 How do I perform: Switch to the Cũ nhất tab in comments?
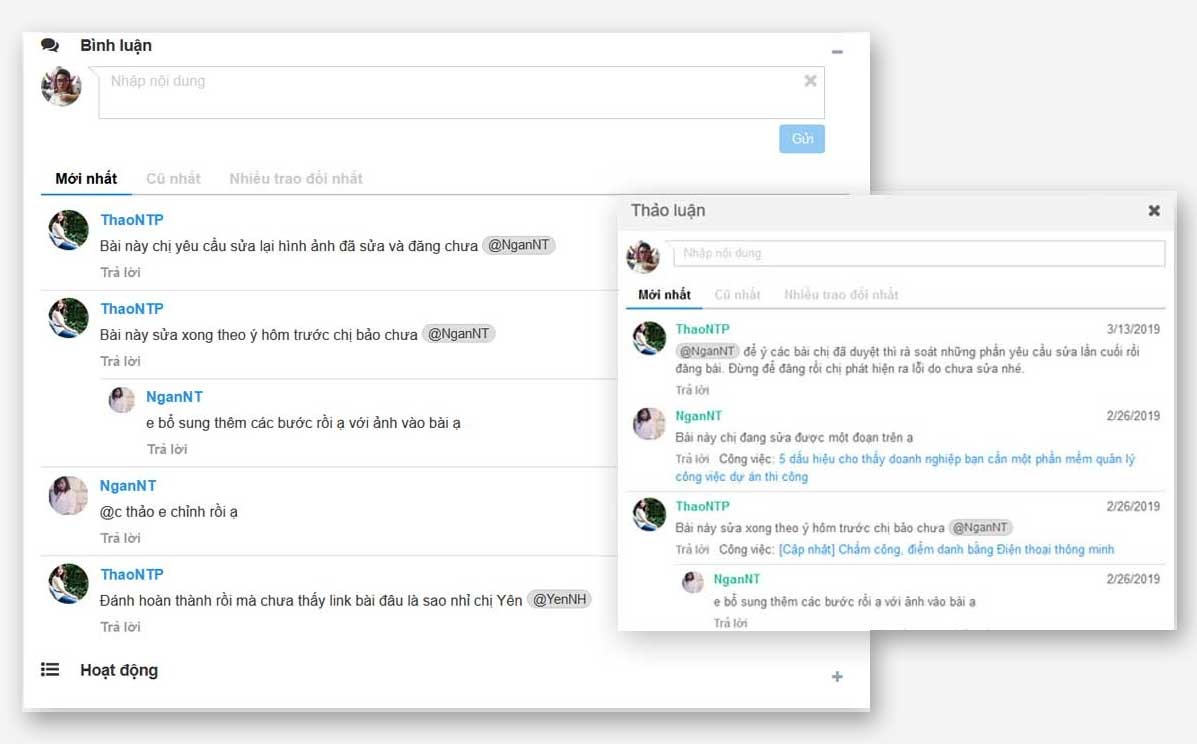click(173, 178)
